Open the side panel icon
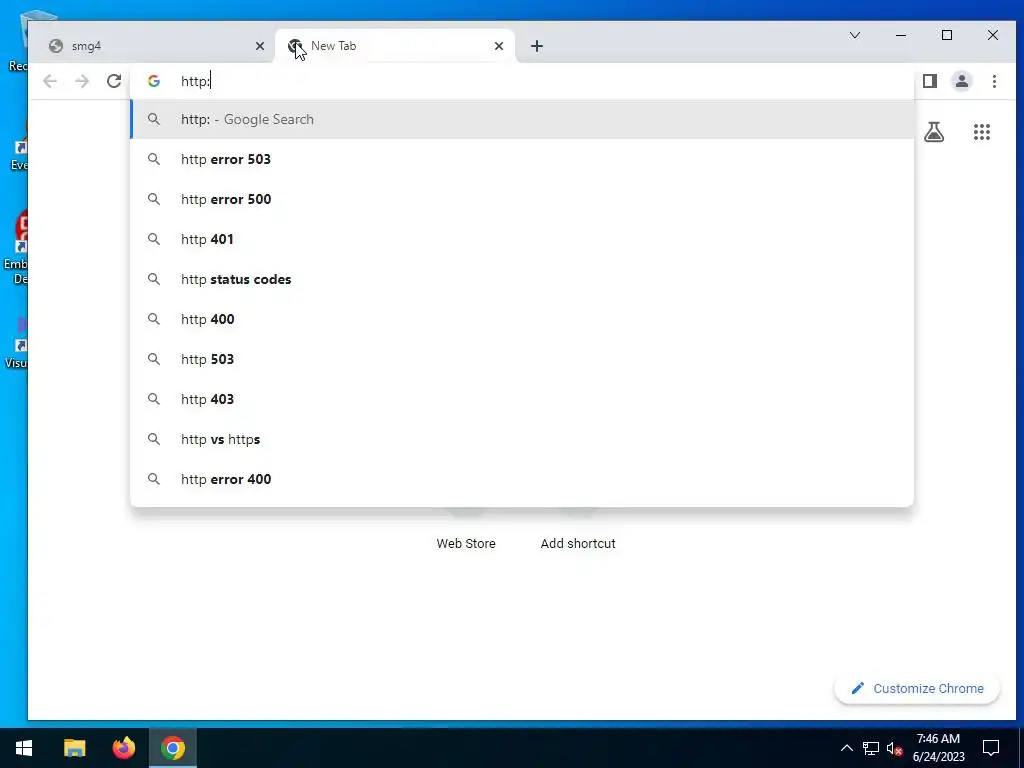Viewport: 1024px width, 768px height. pos(930,81)
